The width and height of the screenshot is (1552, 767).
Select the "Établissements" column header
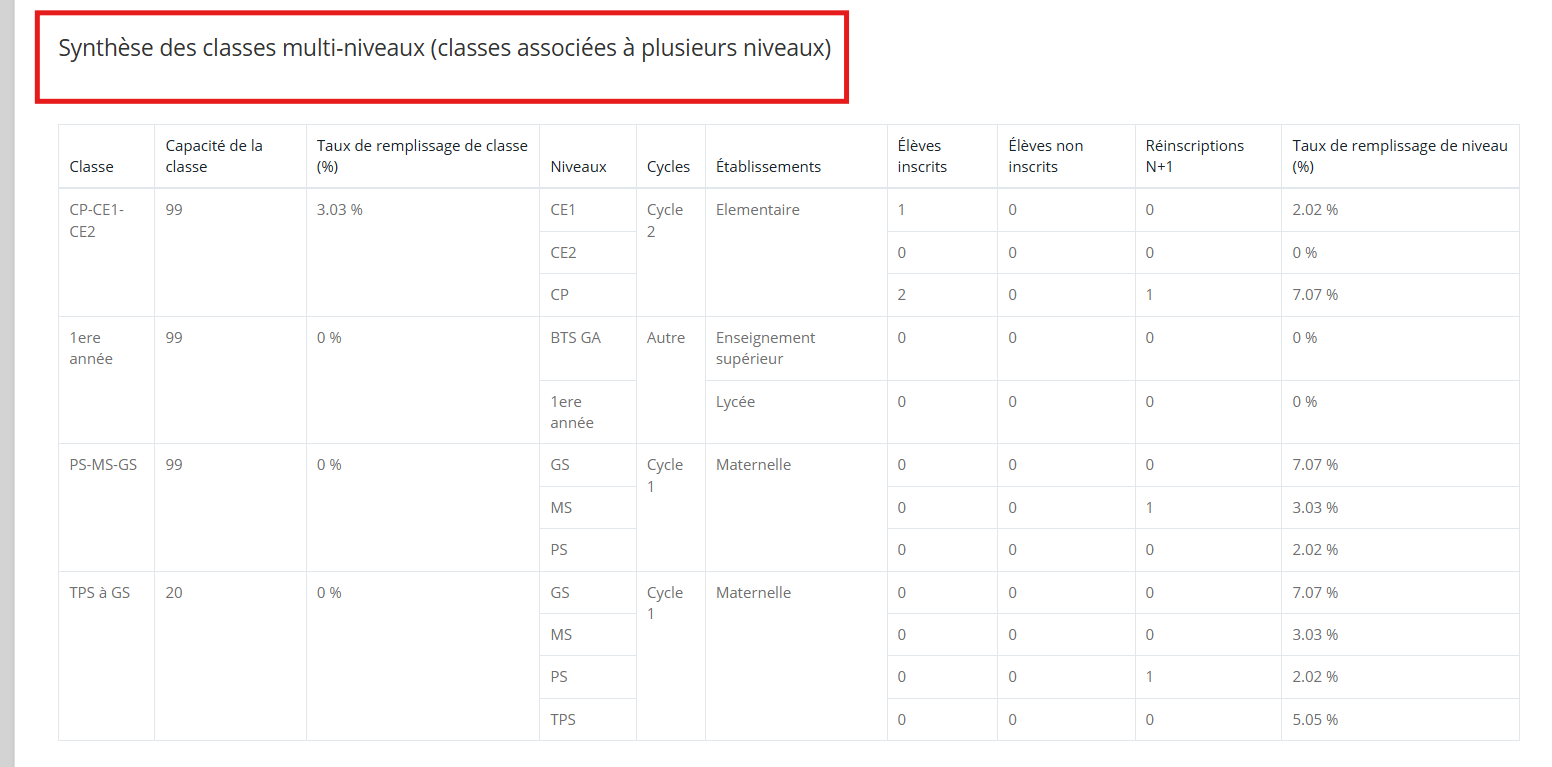pos(768,167)
